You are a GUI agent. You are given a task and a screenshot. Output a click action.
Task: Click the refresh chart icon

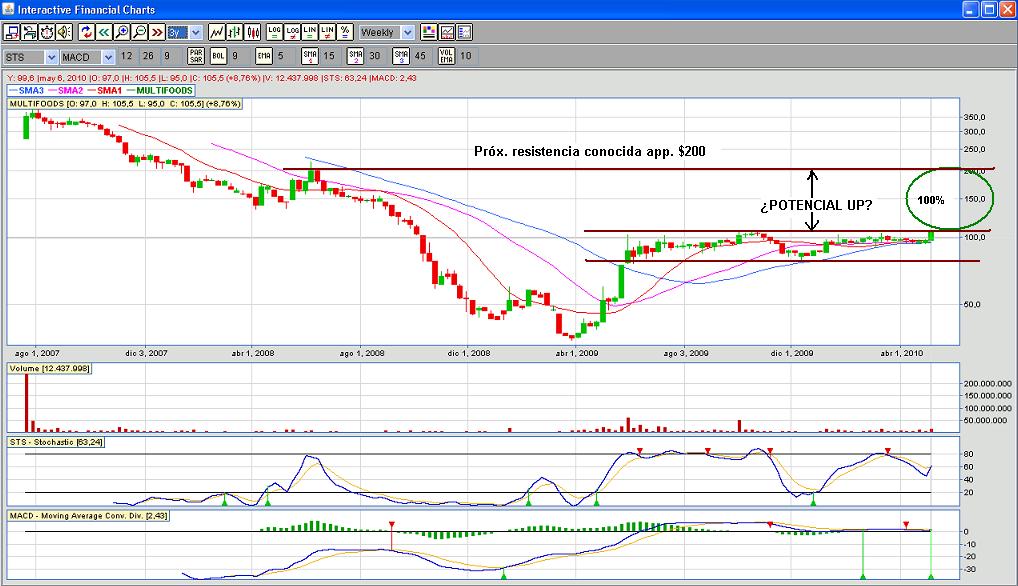[86, 33]
